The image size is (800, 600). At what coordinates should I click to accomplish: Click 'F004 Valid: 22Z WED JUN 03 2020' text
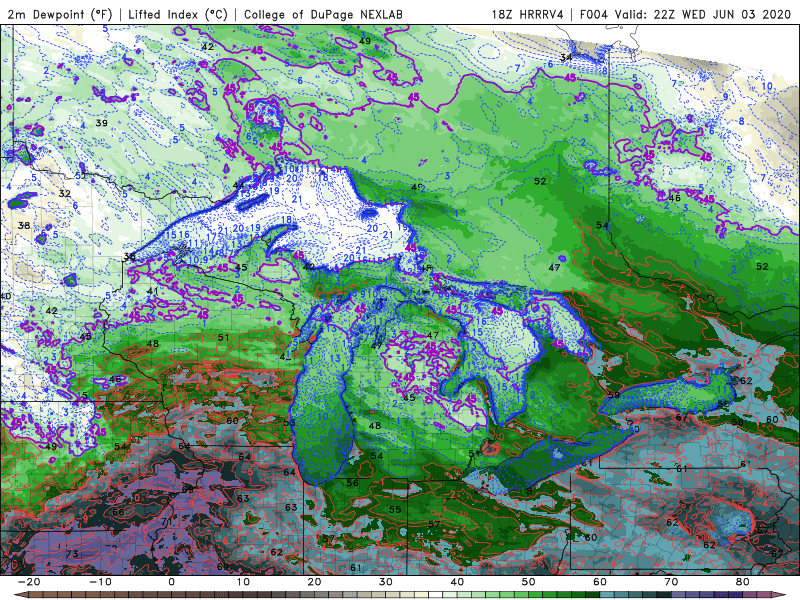[x=685, y=15]
